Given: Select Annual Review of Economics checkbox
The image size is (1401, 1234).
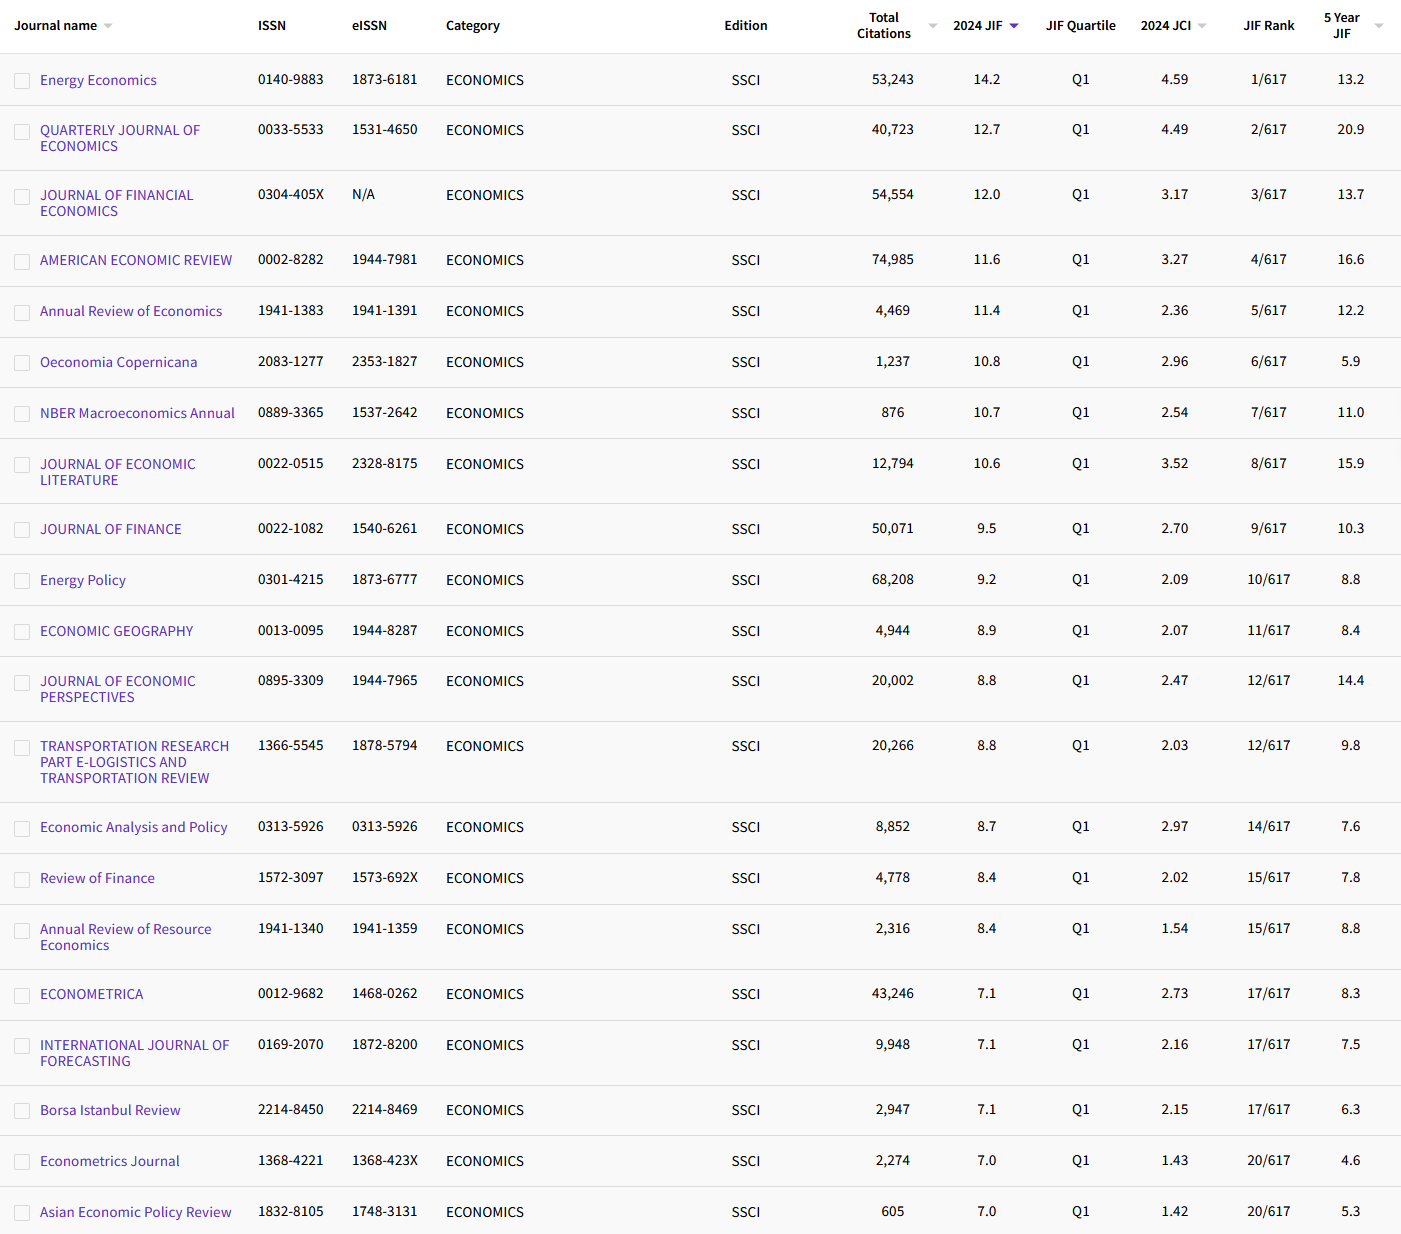Looking at the screenshot, I should pyautogui.click(x=22, y=313).
